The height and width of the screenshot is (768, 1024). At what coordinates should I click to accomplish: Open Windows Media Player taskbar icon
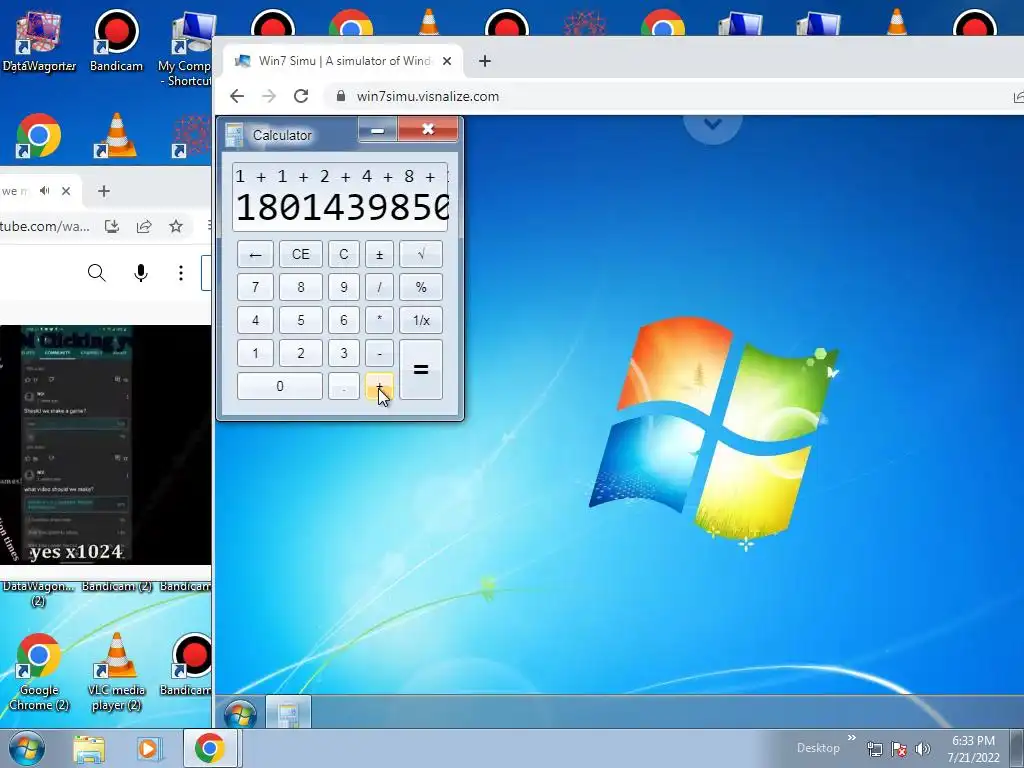coord(148,749)
